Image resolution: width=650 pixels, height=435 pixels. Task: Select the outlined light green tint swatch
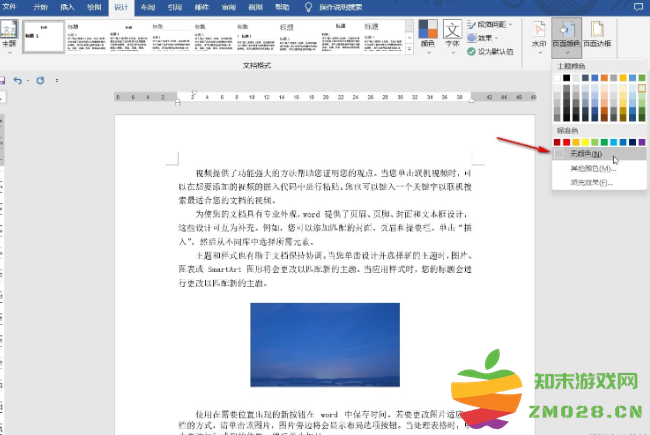(642, 88)
